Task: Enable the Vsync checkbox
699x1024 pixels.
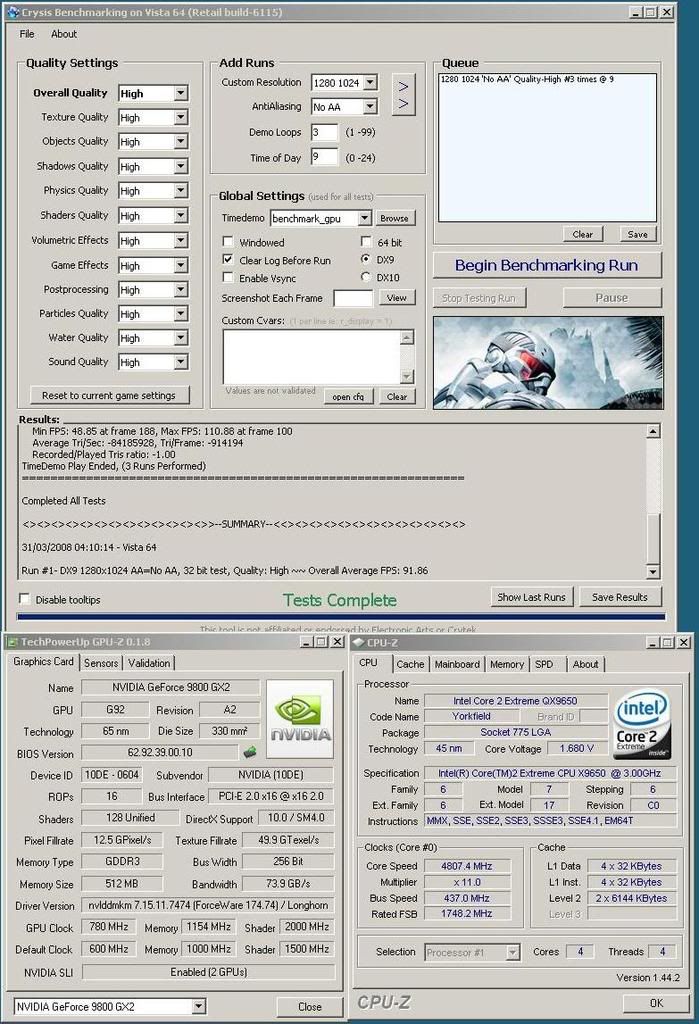Action: pyautogui.click(x=228, y=278)
